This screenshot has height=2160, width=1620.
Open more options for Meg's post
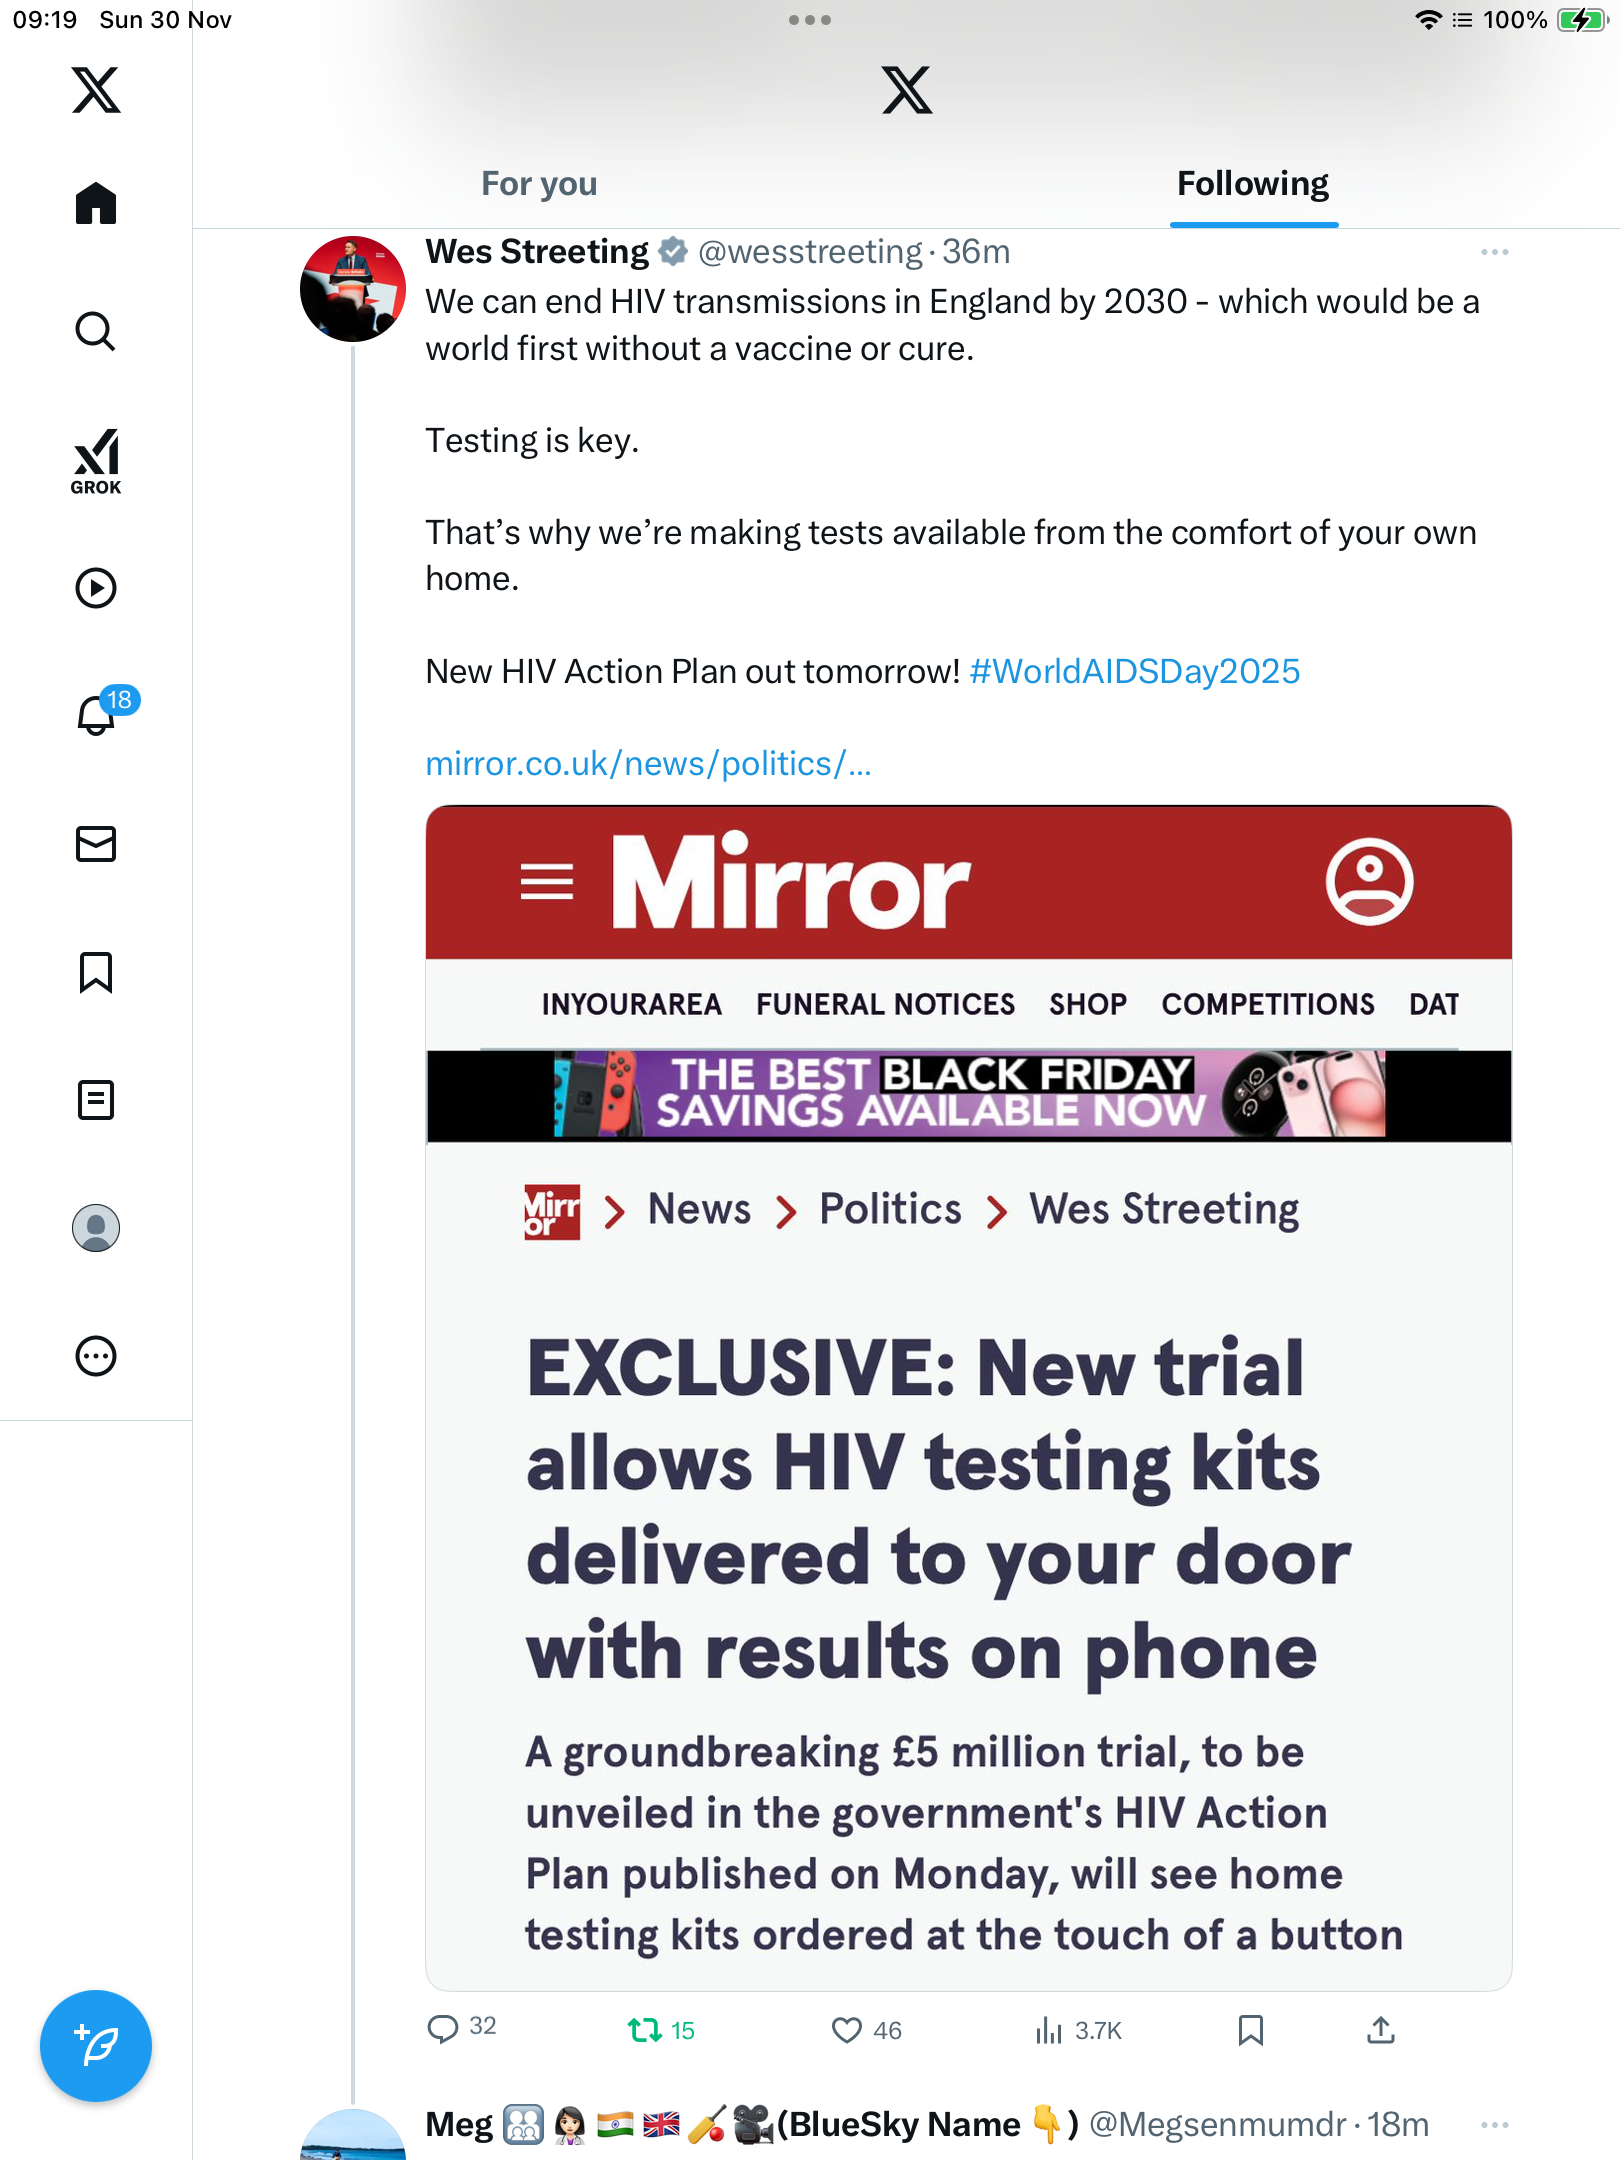click(x=1494, y=2124)
